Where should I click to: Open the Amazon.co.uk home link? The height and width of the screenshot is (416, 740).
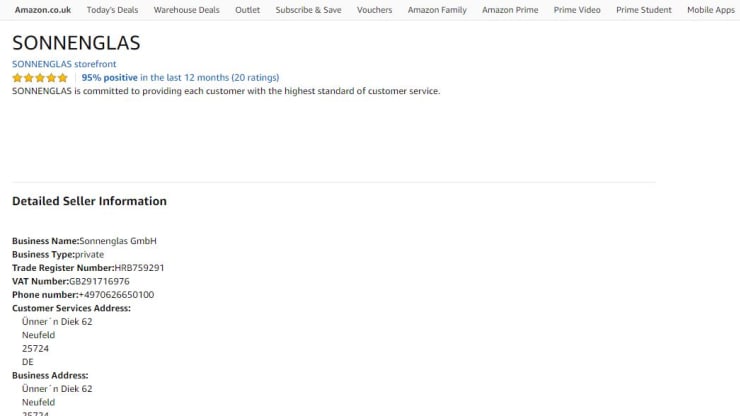click(x=42, y=10)
